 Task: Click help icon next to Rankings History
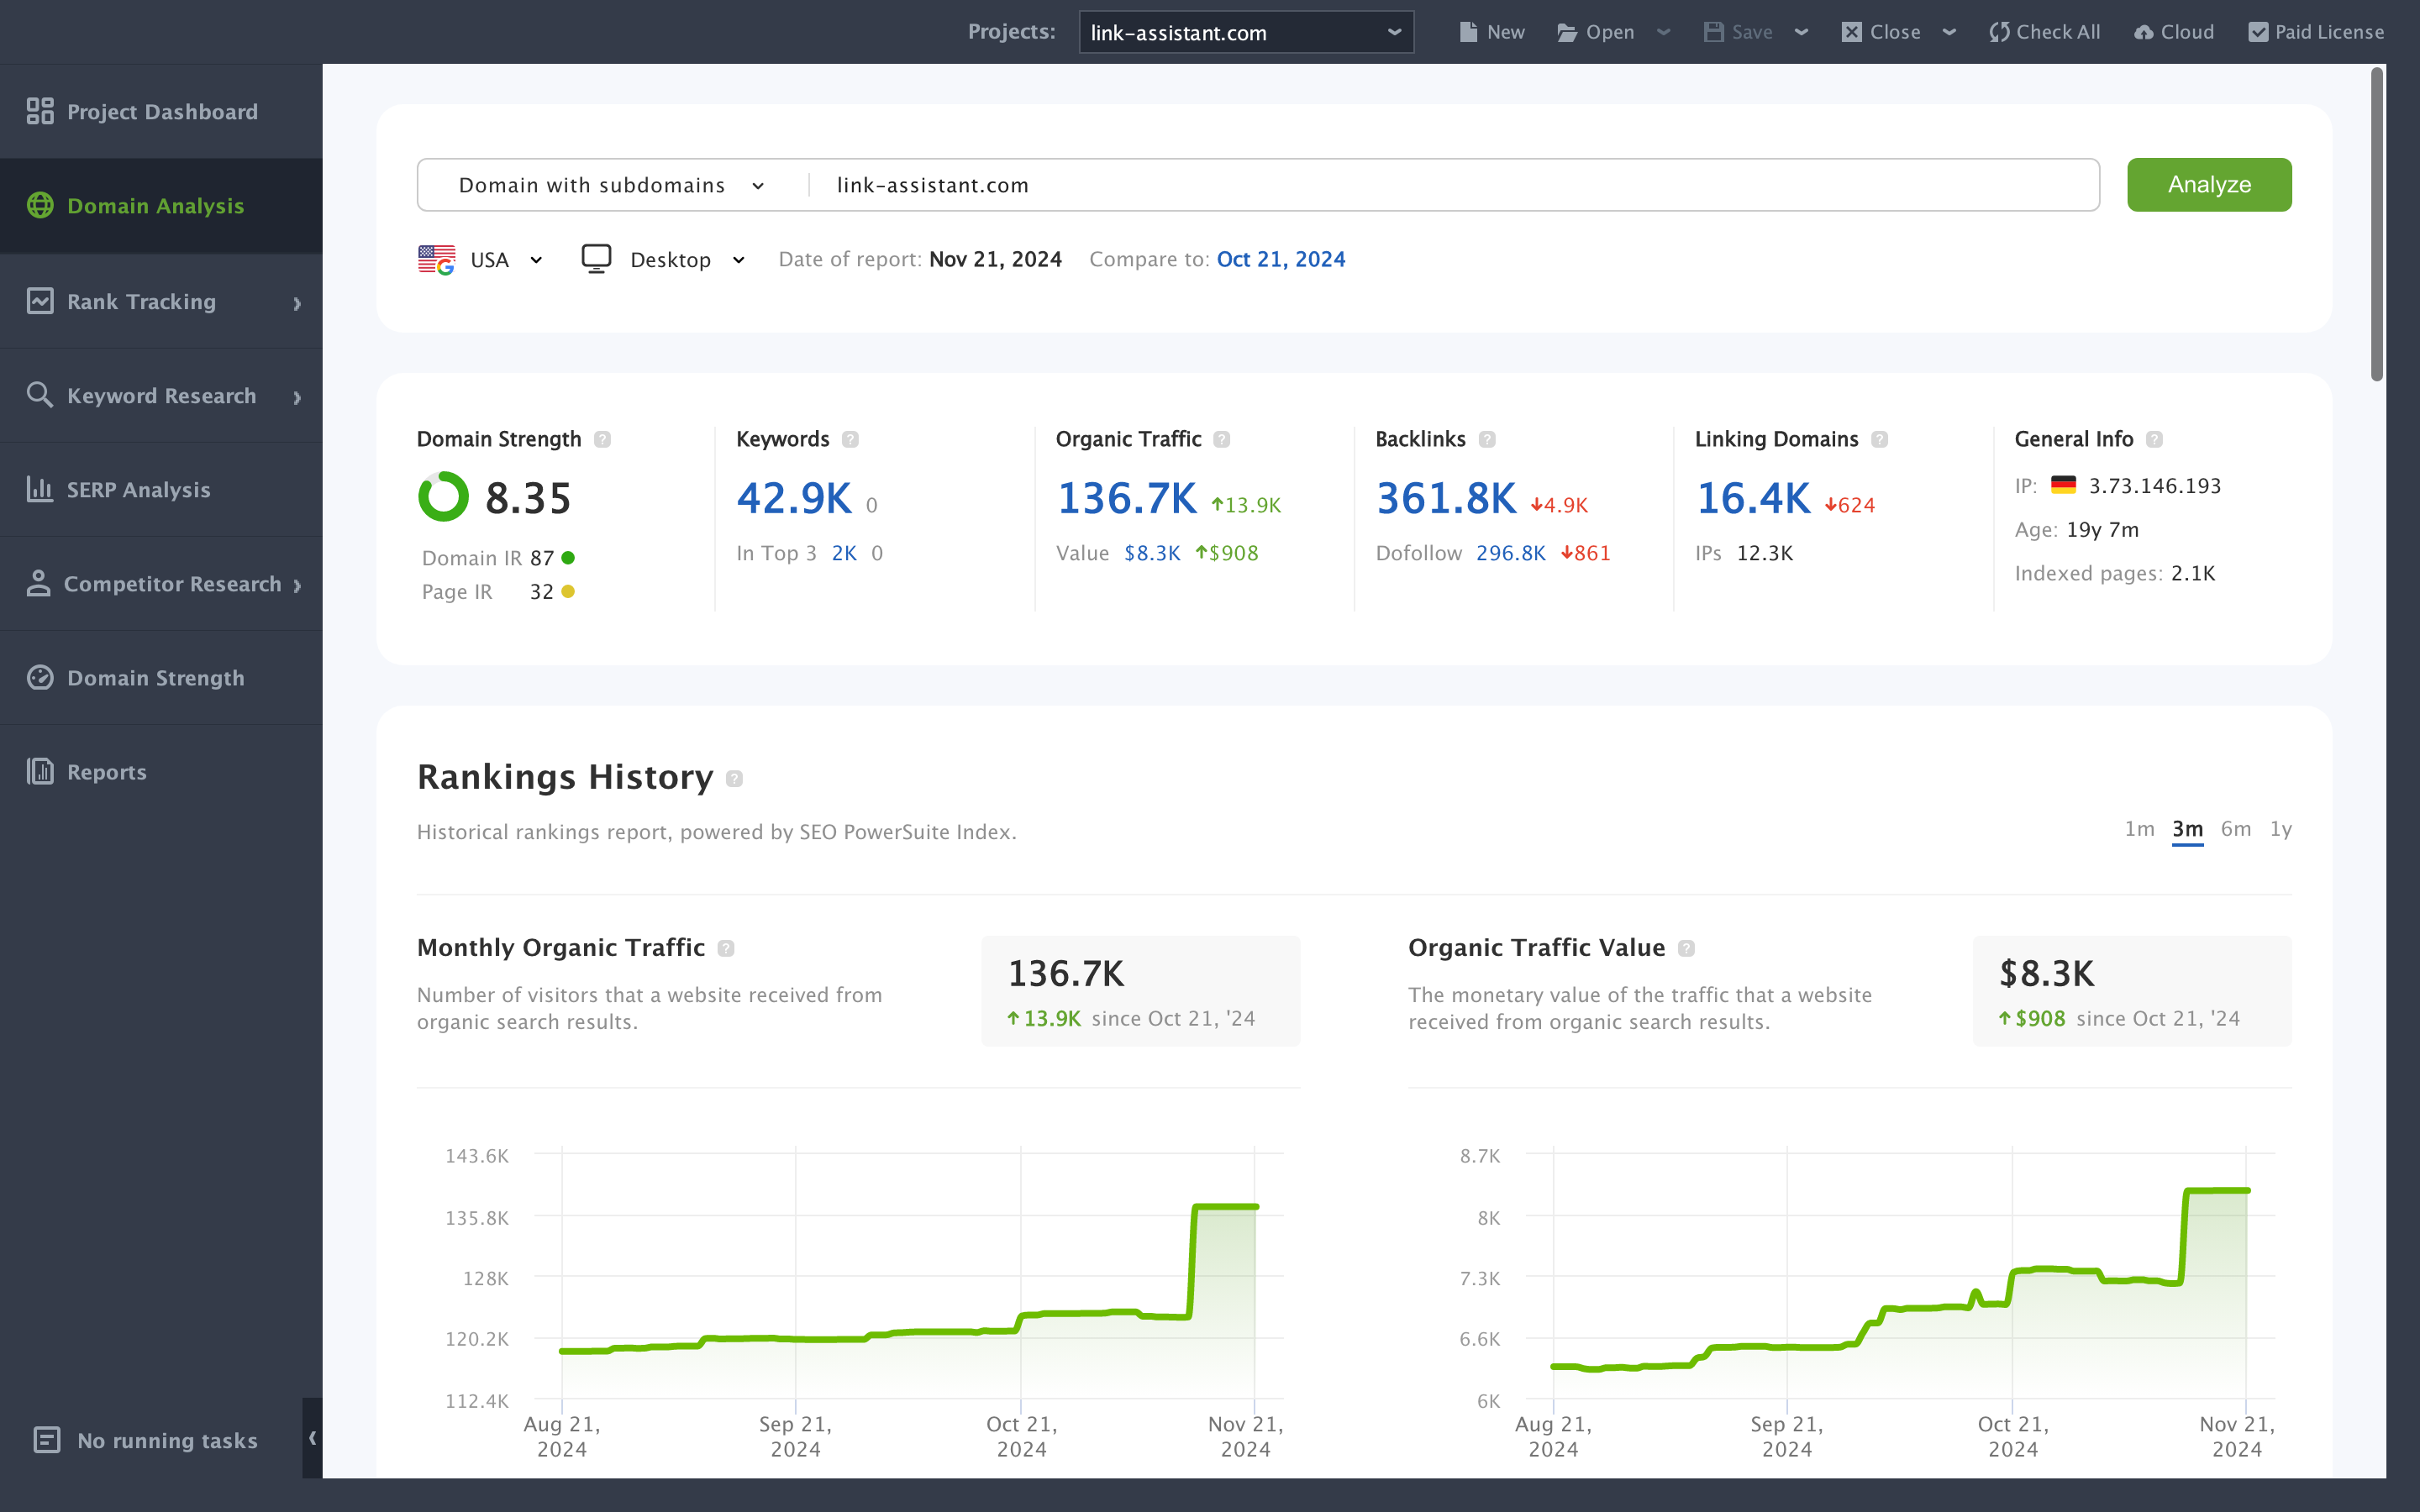click(734, 778)
